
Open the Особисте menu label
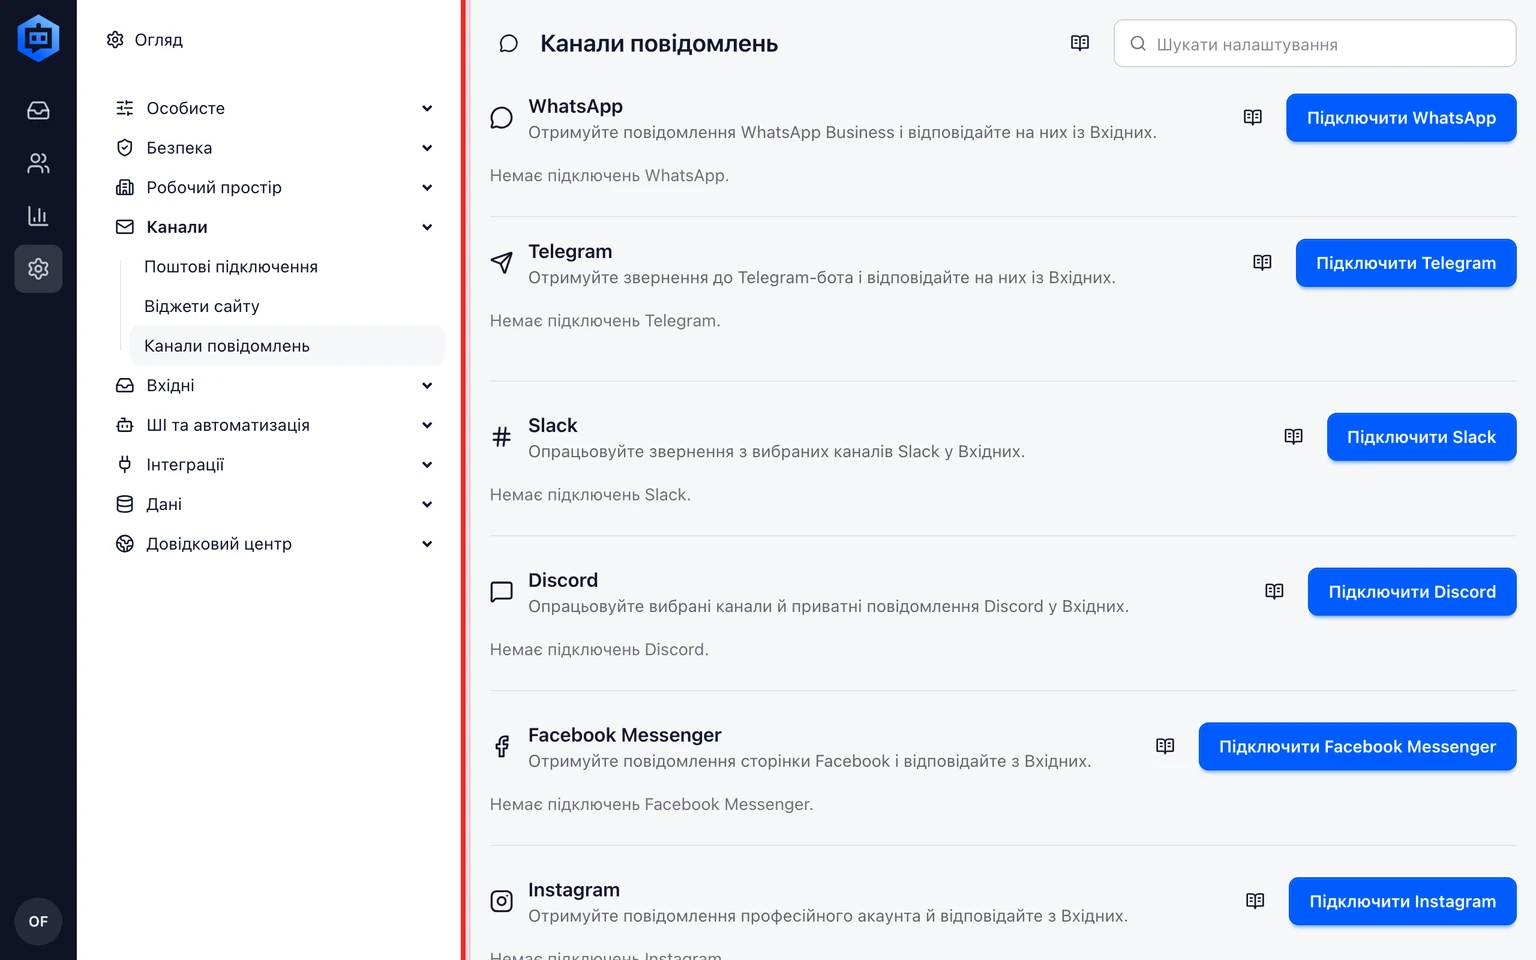click(x=186, y=108)
